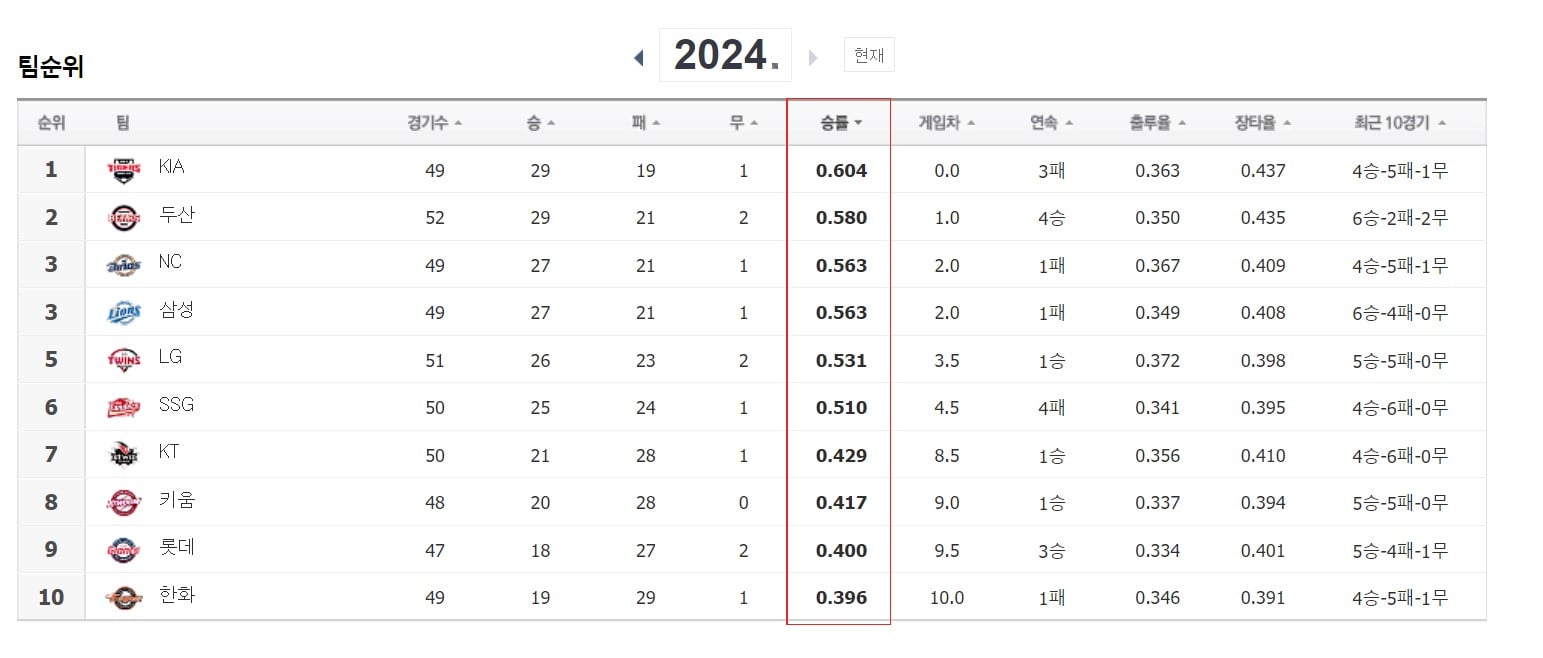This screenshot has width=1543, height=658.
Task: Sort table by 장타율 column
Action: click(1263, 123)
